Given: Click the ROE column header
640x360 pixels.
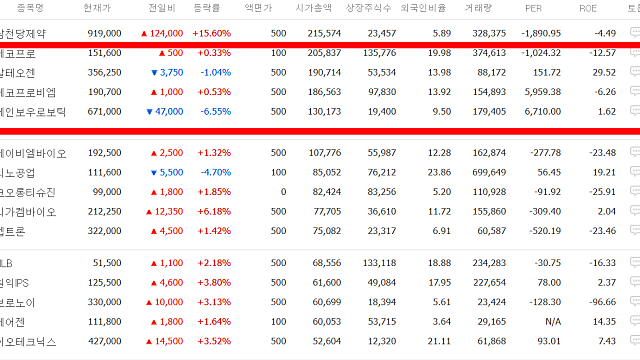Looking at the screenshot, I should pyautogui.click(x=588, y=8).
